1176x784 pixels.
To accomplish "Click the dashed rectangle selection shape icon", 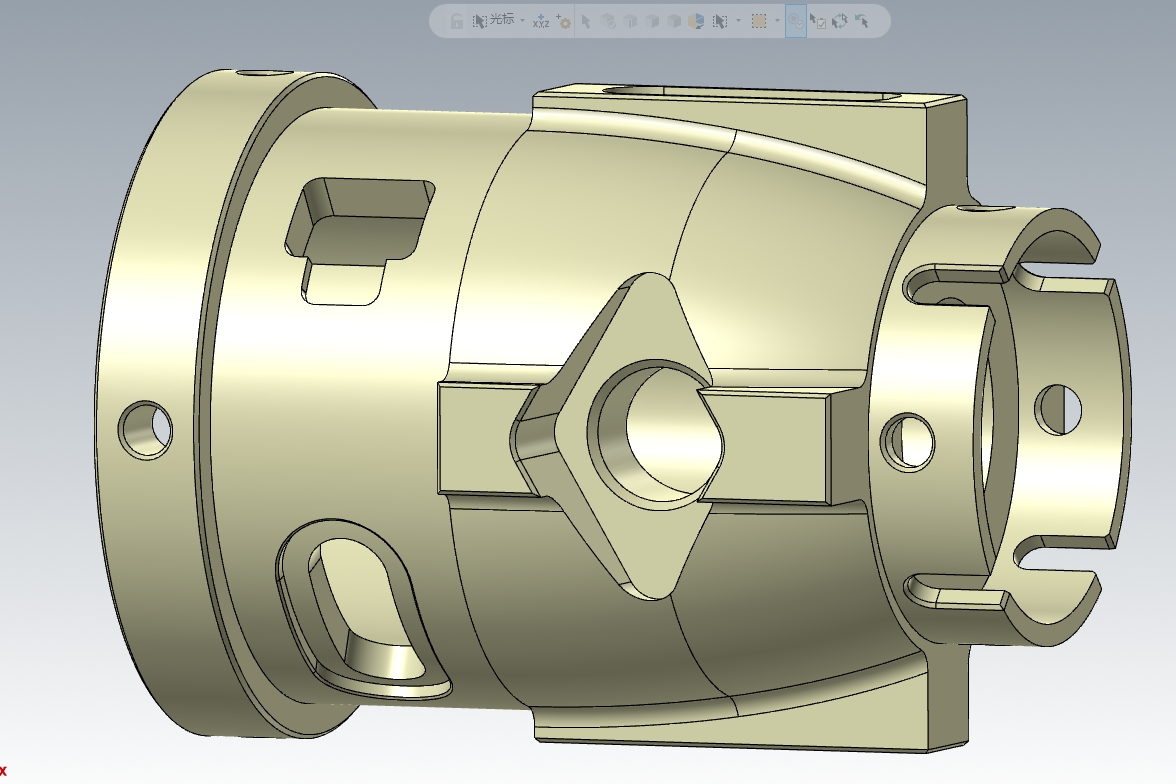I will point(759,21).
